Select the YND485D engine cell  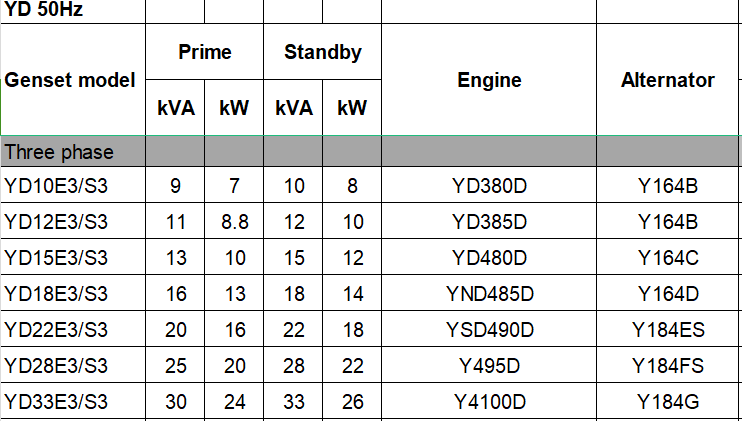(489, 293)
